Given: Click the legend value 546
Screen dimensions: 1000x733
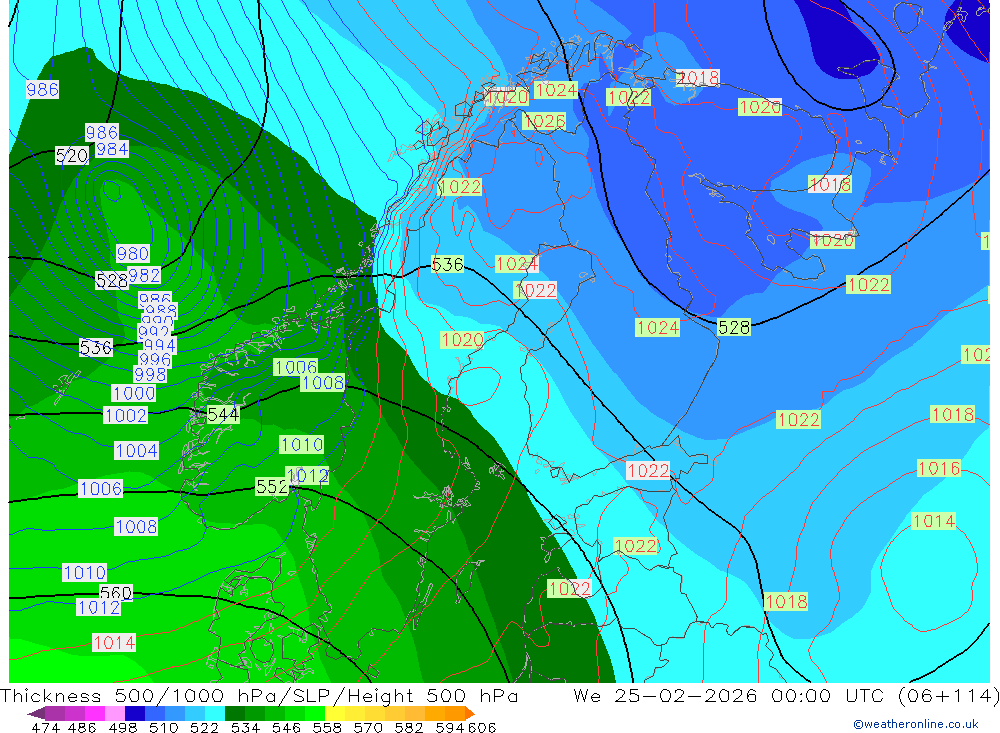Looking at the screenshot, I should (286, 727).
